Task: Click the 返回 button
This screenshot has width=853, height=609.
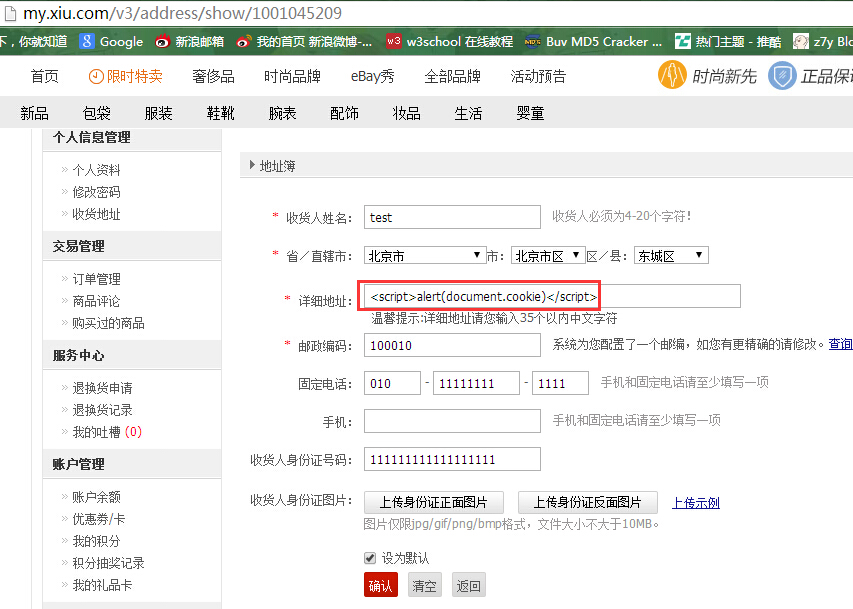Action: click(x=468, y=586)
